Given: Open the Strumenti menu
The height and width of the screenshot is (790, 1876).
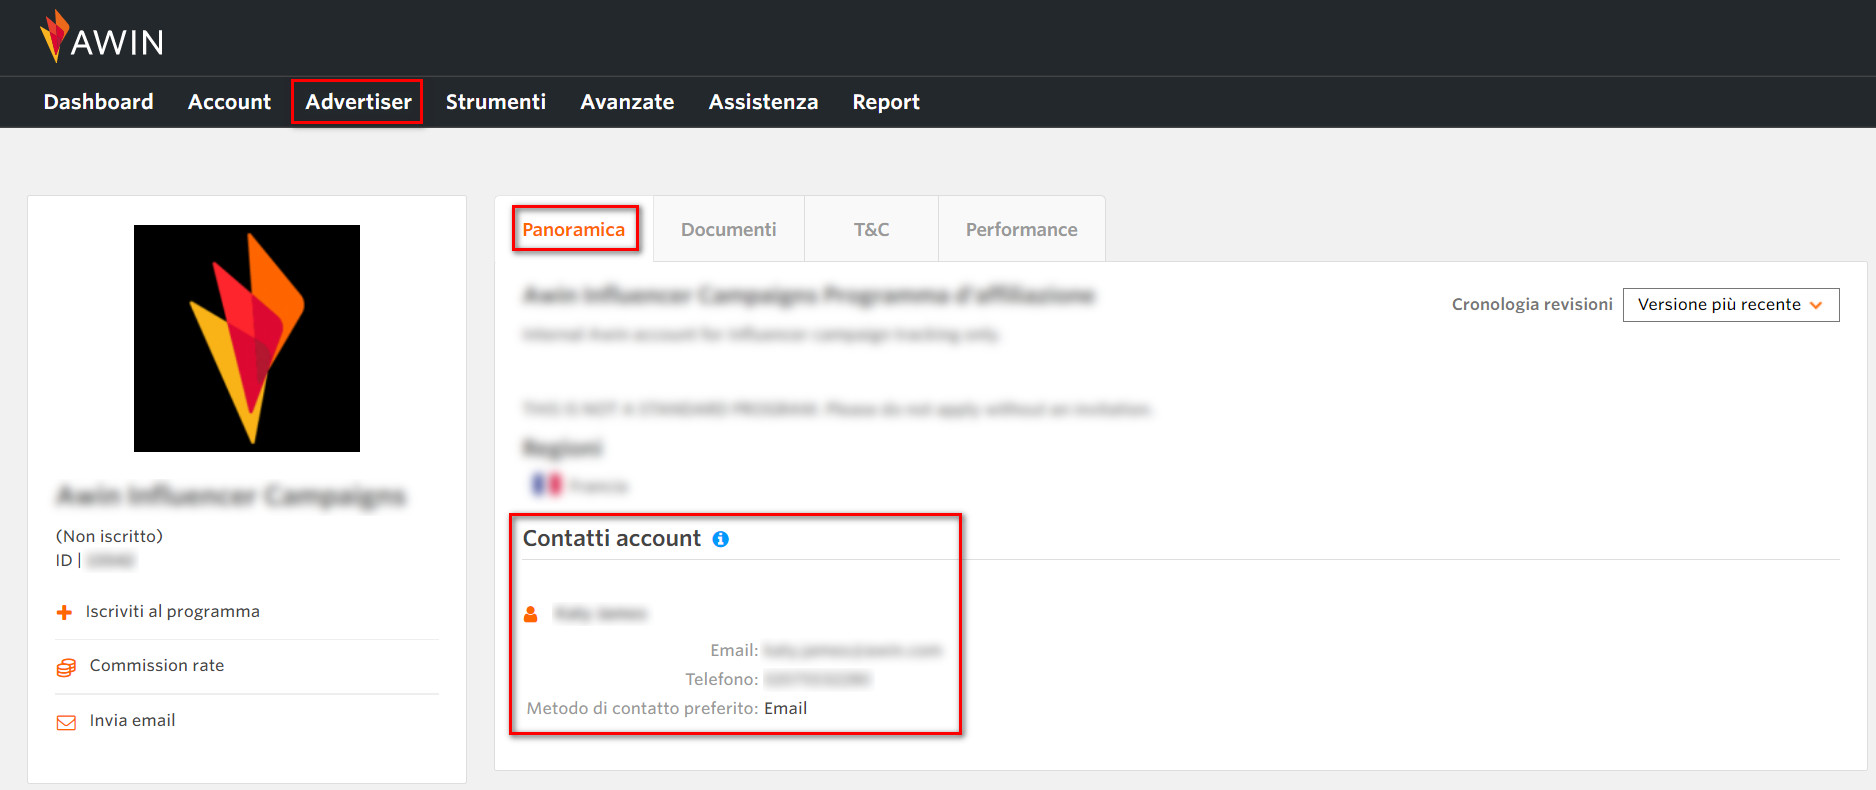Looking at the screenshot, I should pos(495,102).
